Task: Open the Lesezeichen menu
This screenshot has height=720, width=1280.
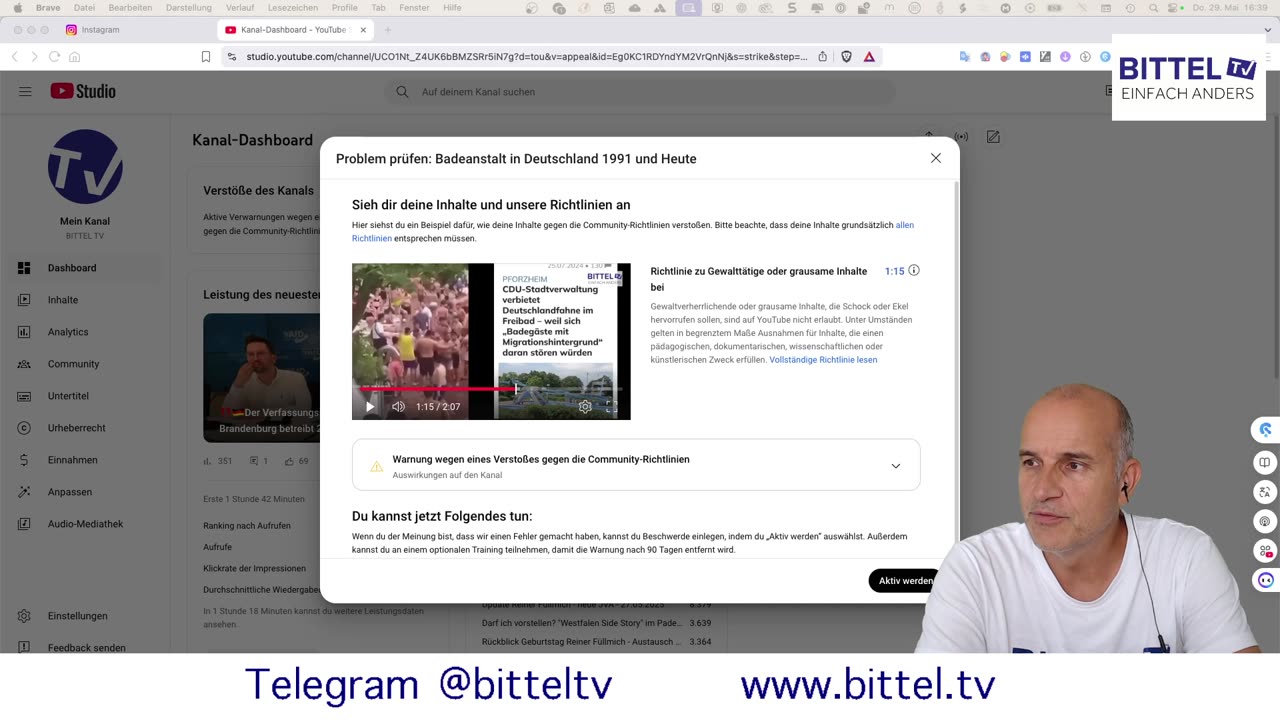Action: tap(293, 8)
